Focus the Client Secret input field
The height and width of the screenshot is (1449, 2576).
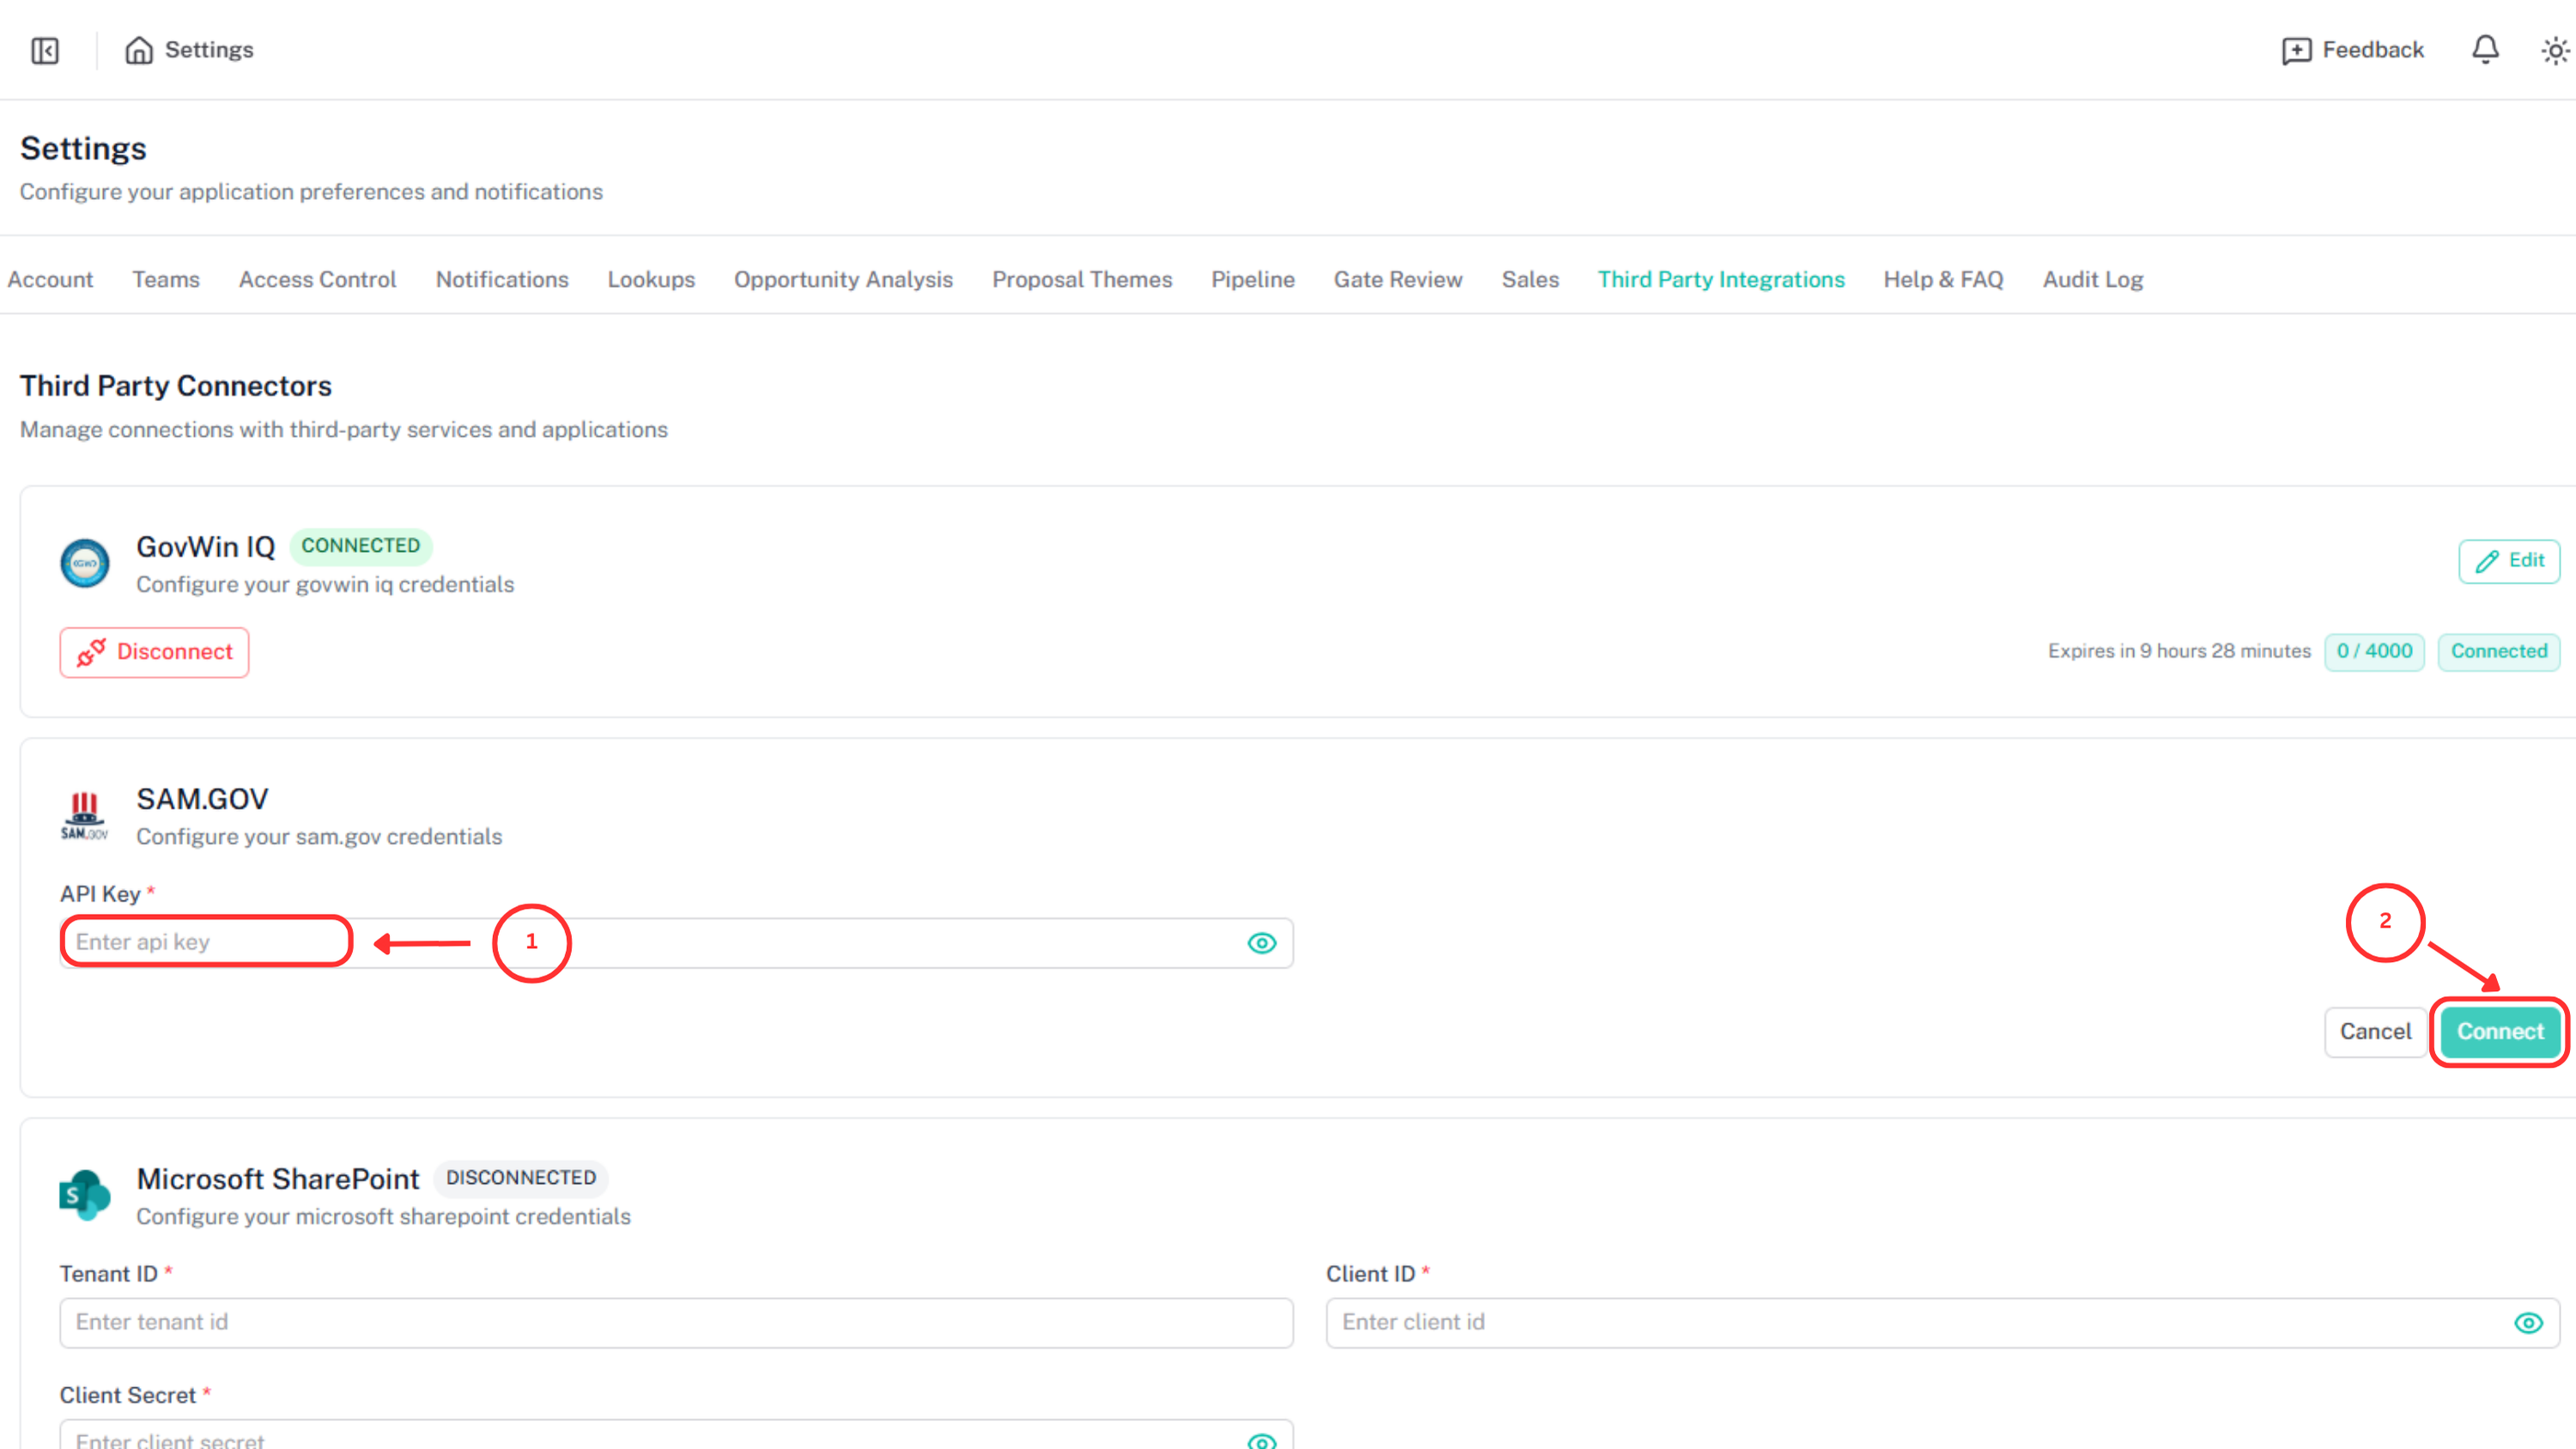[x=676, y=1436]
